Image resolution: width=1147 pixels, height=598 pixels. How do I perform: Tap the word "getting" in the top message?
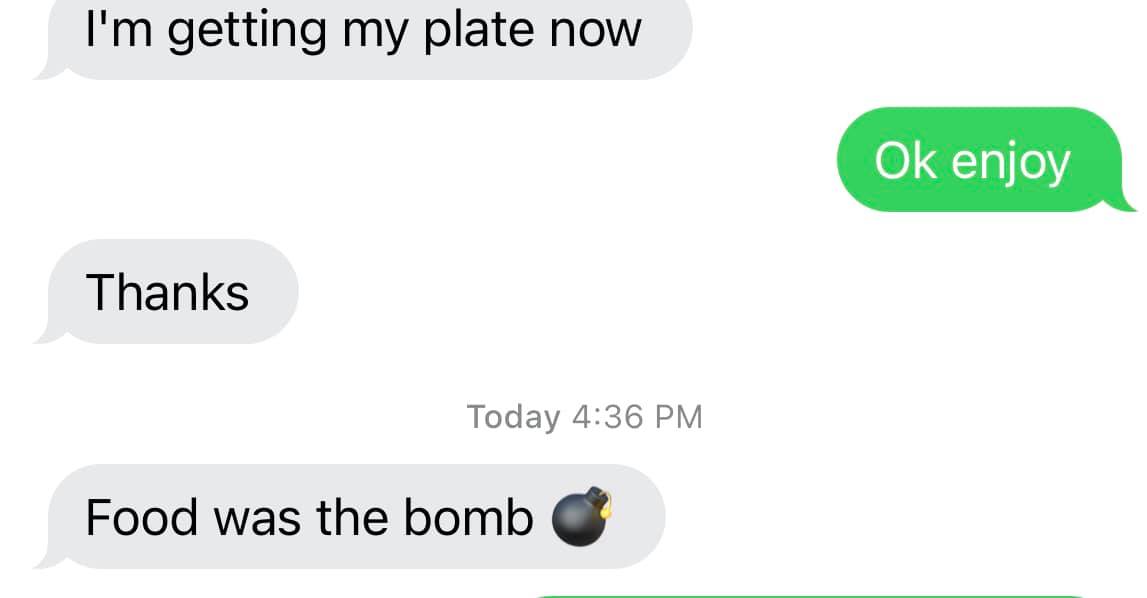[x=247, y=31]
